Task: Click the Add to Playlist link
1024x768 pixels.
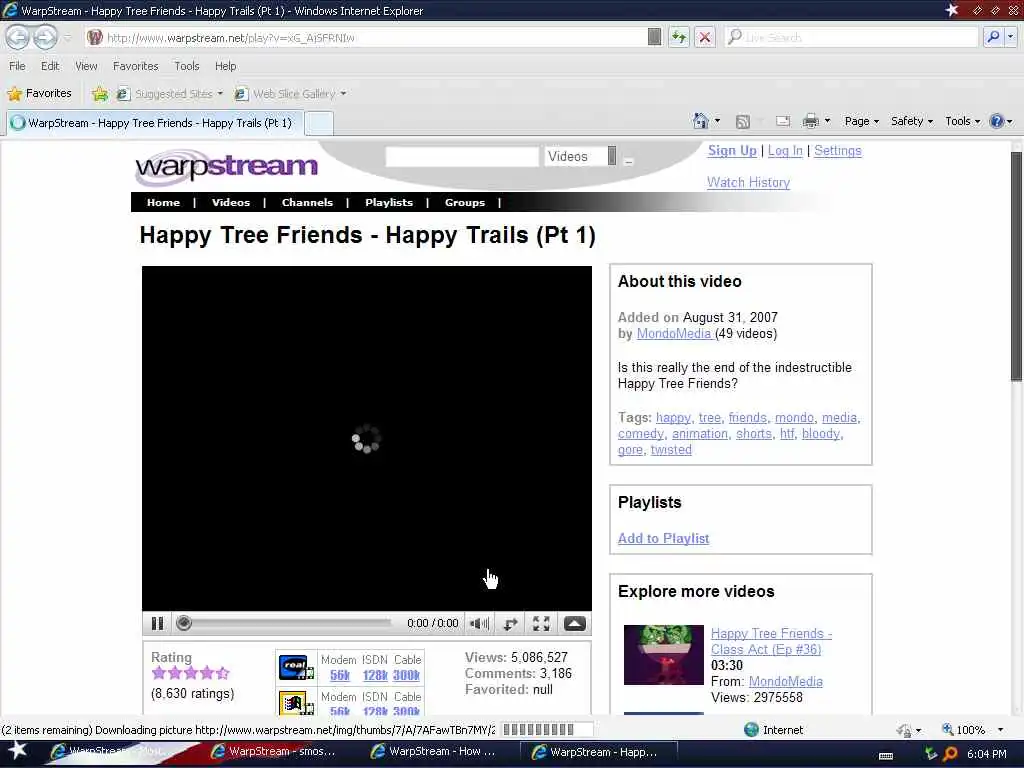Action: pos(664,538)
